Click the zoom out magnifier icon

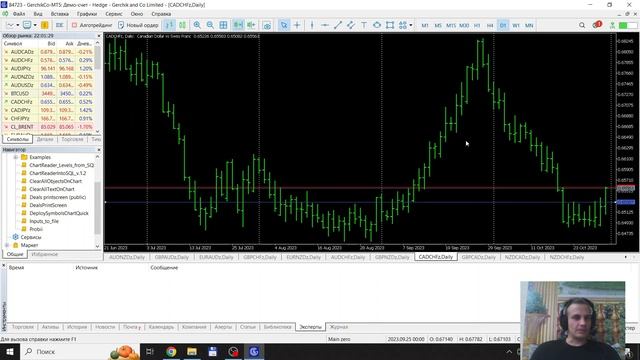coord(210,25)
